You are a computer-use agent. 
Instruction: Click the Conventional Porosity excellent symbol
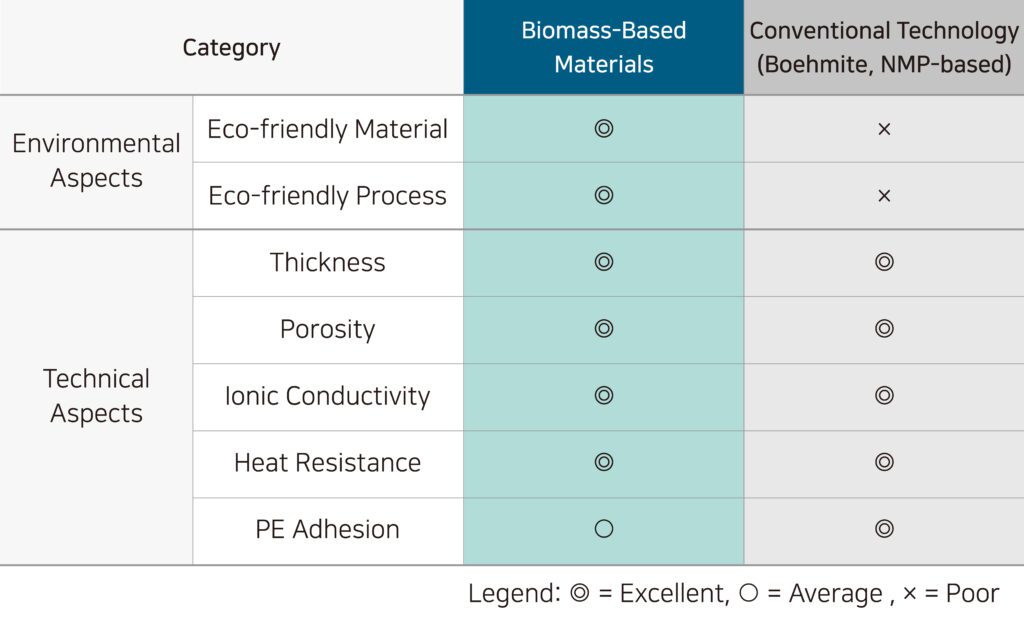coord(884,329)
